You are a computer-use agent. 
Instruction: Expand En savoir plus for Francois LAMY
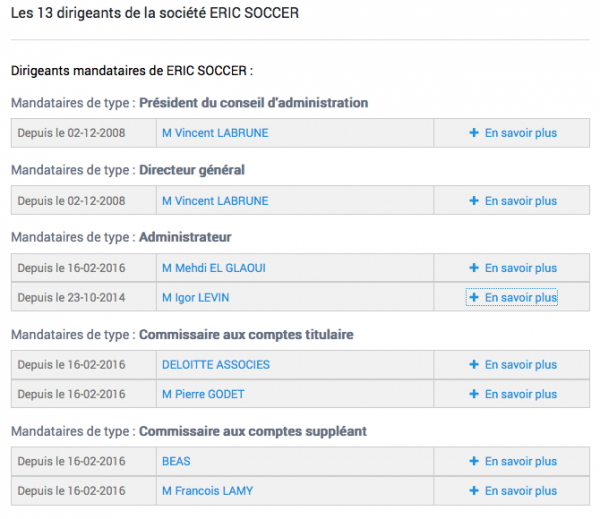click(x=513, y=491)
